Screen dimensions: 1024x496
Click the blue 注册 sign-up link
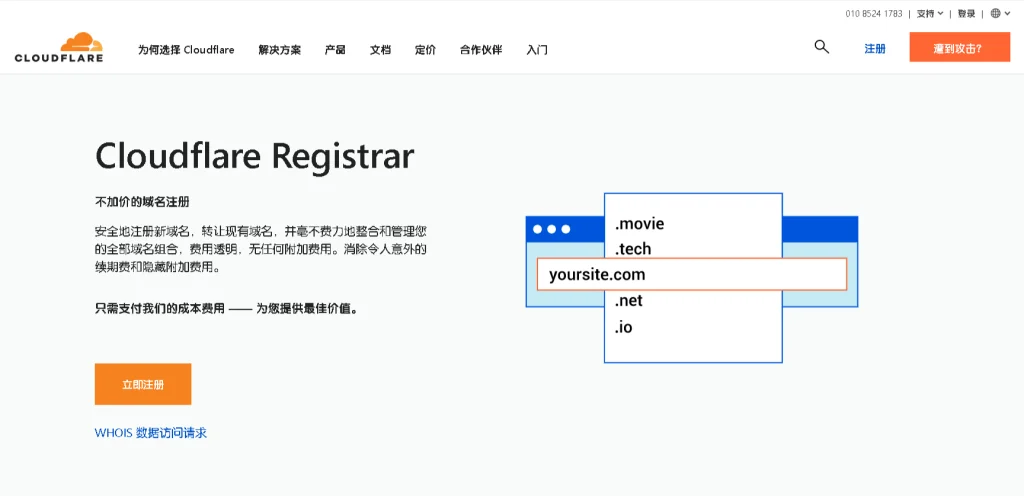point(875,48)
